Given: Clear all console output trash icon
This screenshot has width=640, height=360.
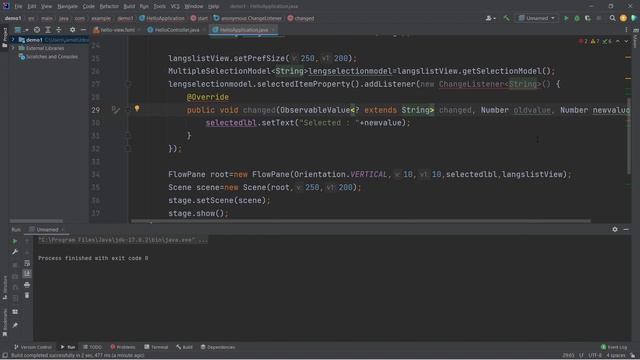Looking at the screenshot, I should click(27, 295).
